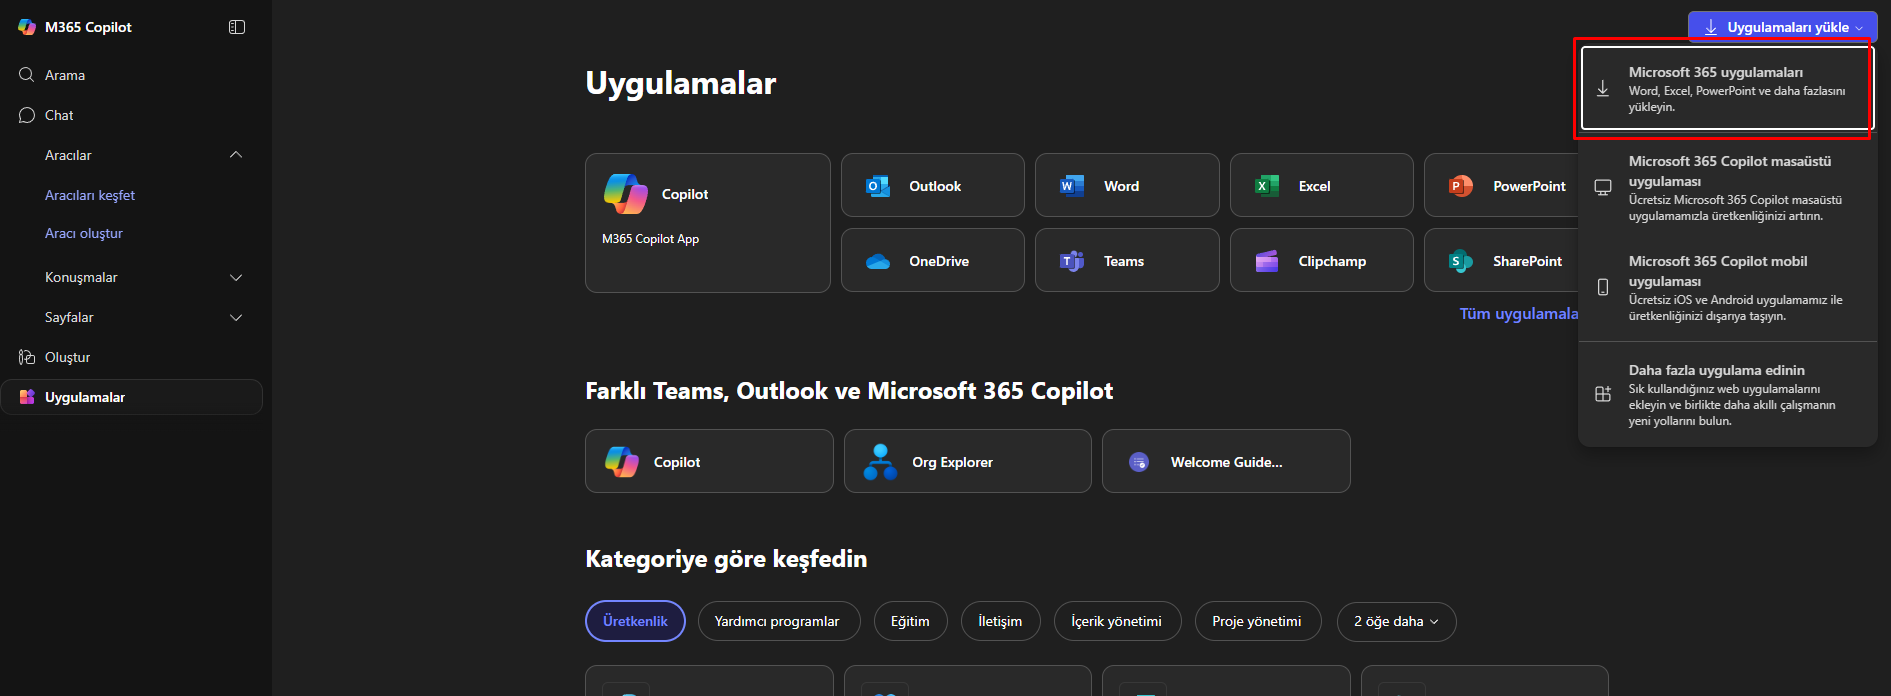Open the Word app icon

tap(1072, 186)
